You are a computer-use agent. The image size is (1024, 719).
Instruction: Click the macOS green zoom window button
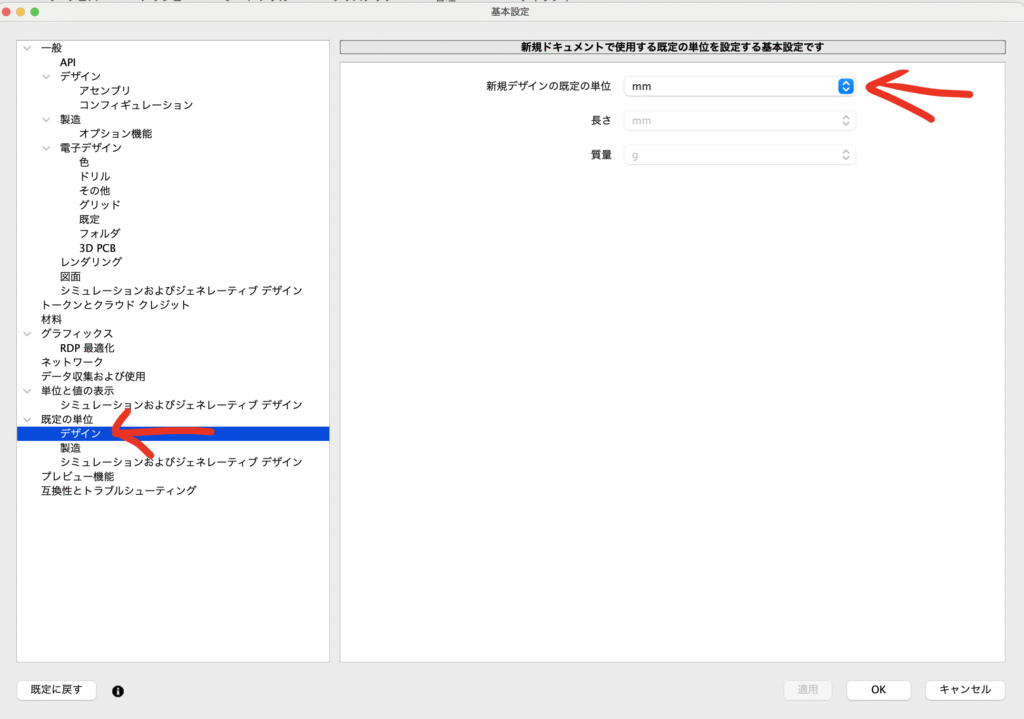click(x=35, y=11)
